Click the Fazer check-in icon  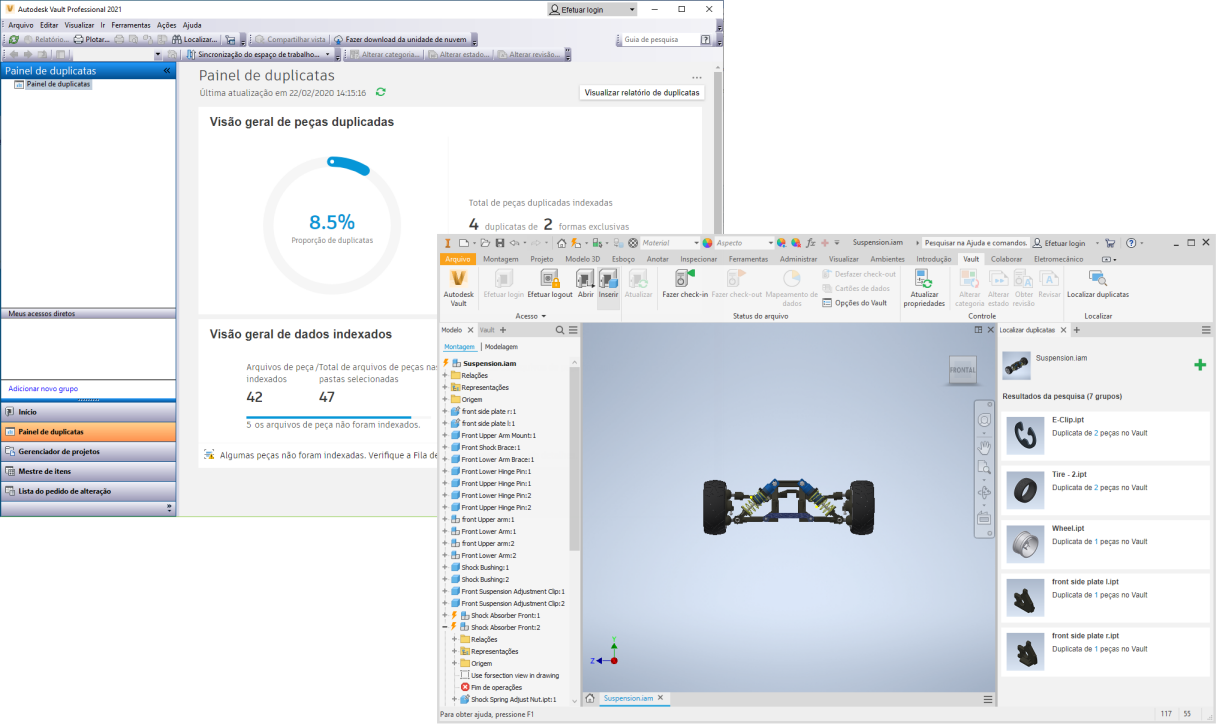pyautogui.click(x=684, y=279)
